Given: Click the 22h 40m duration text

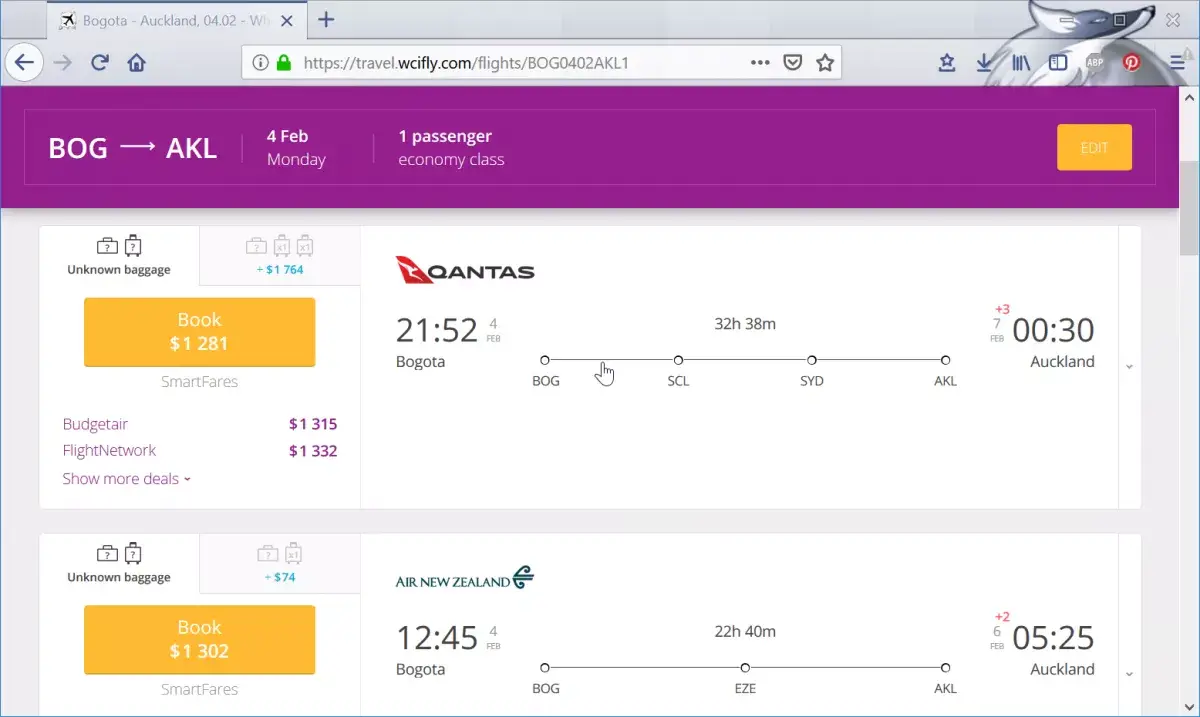Looking at the screenshot, I should (x=745, y=631).
